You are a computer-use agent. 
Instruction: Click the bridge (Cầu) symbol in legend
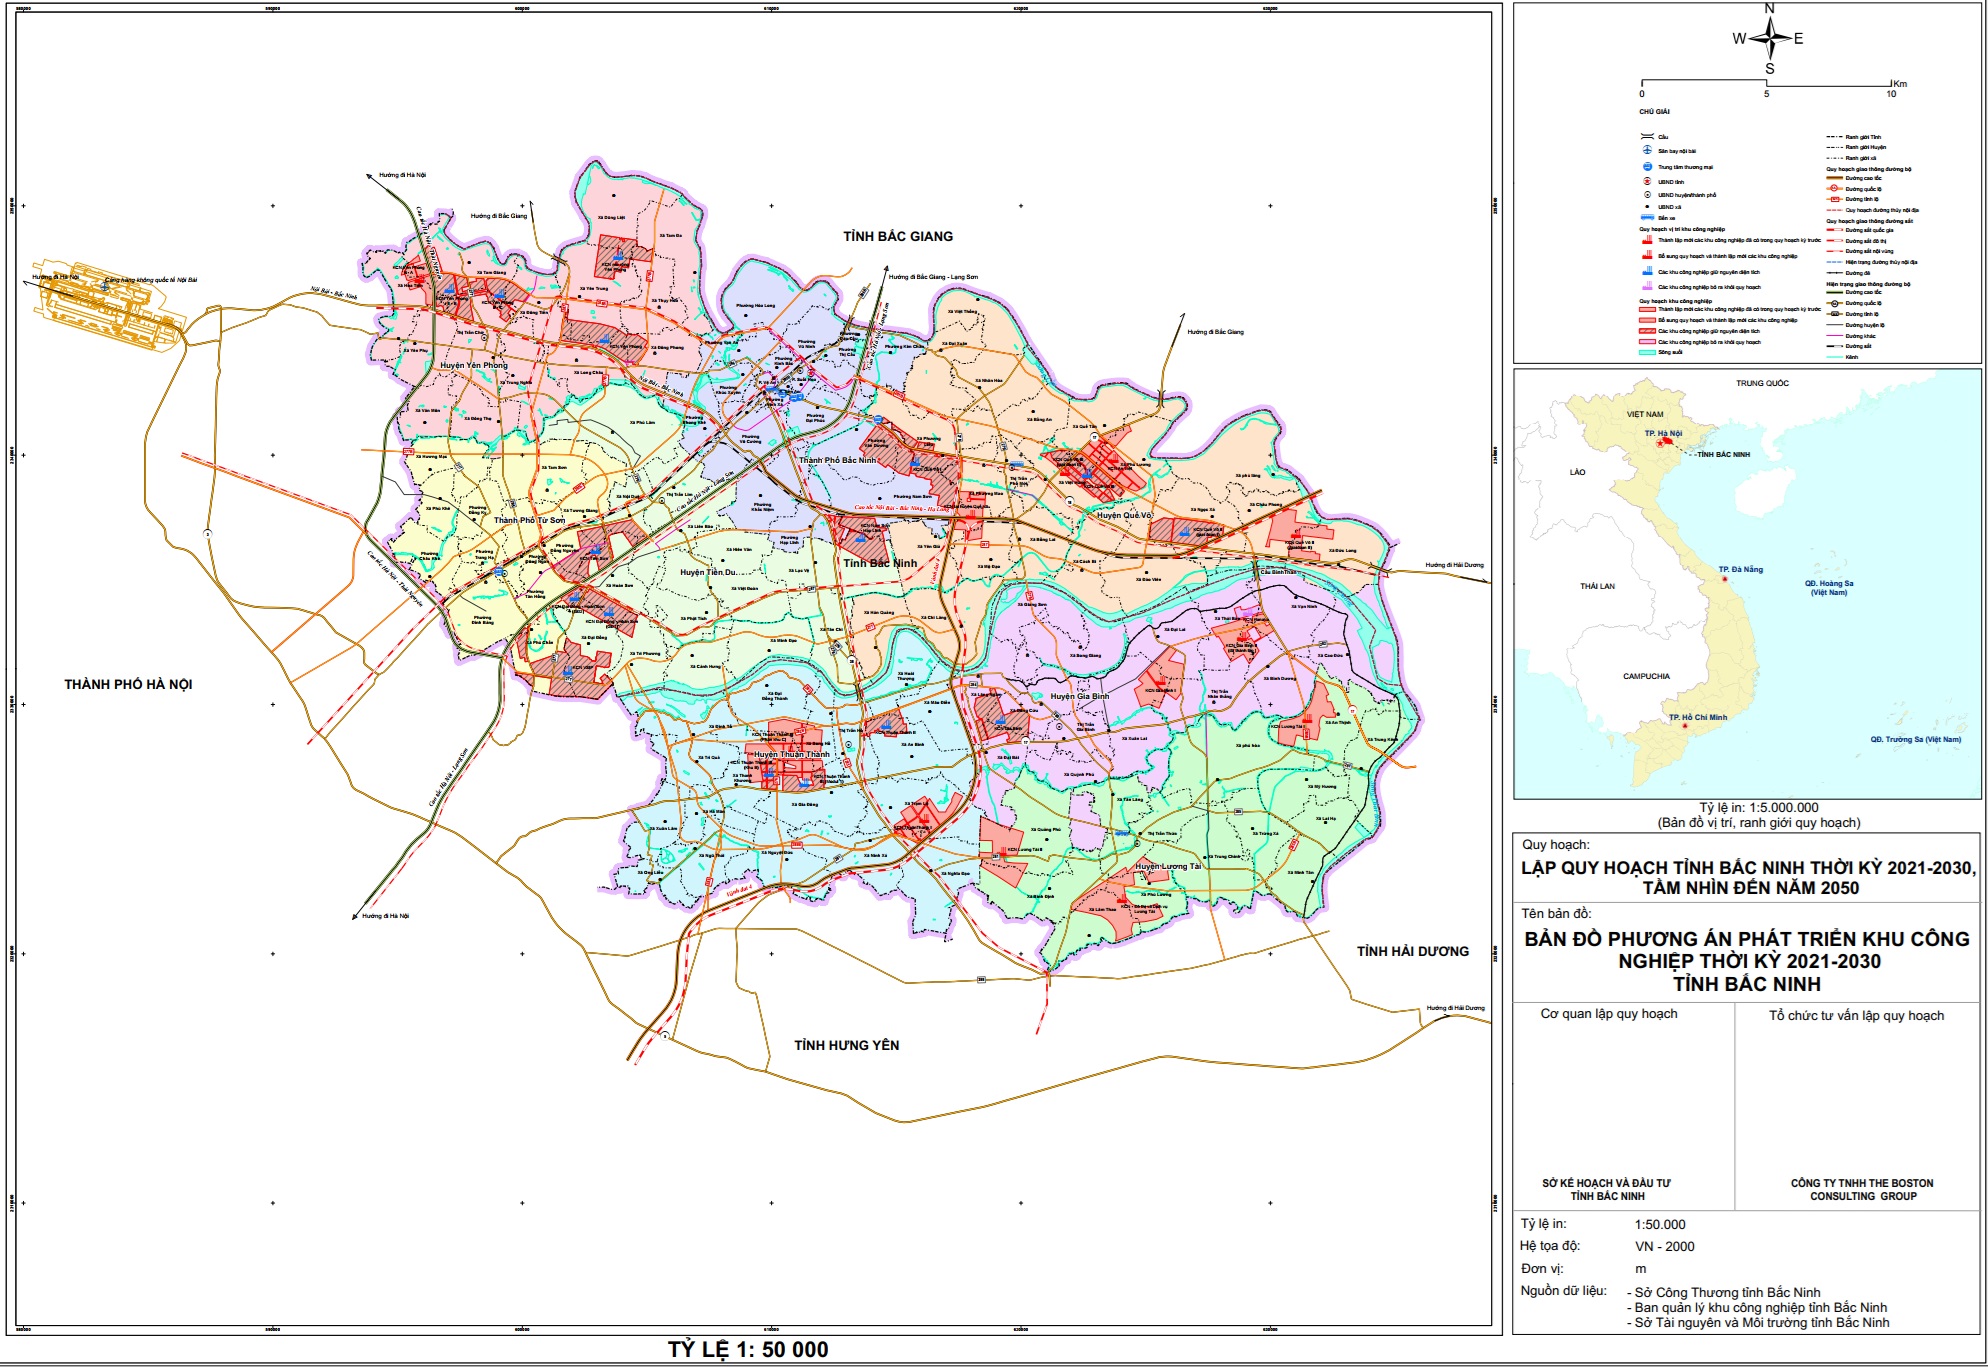coord(1647,137)
